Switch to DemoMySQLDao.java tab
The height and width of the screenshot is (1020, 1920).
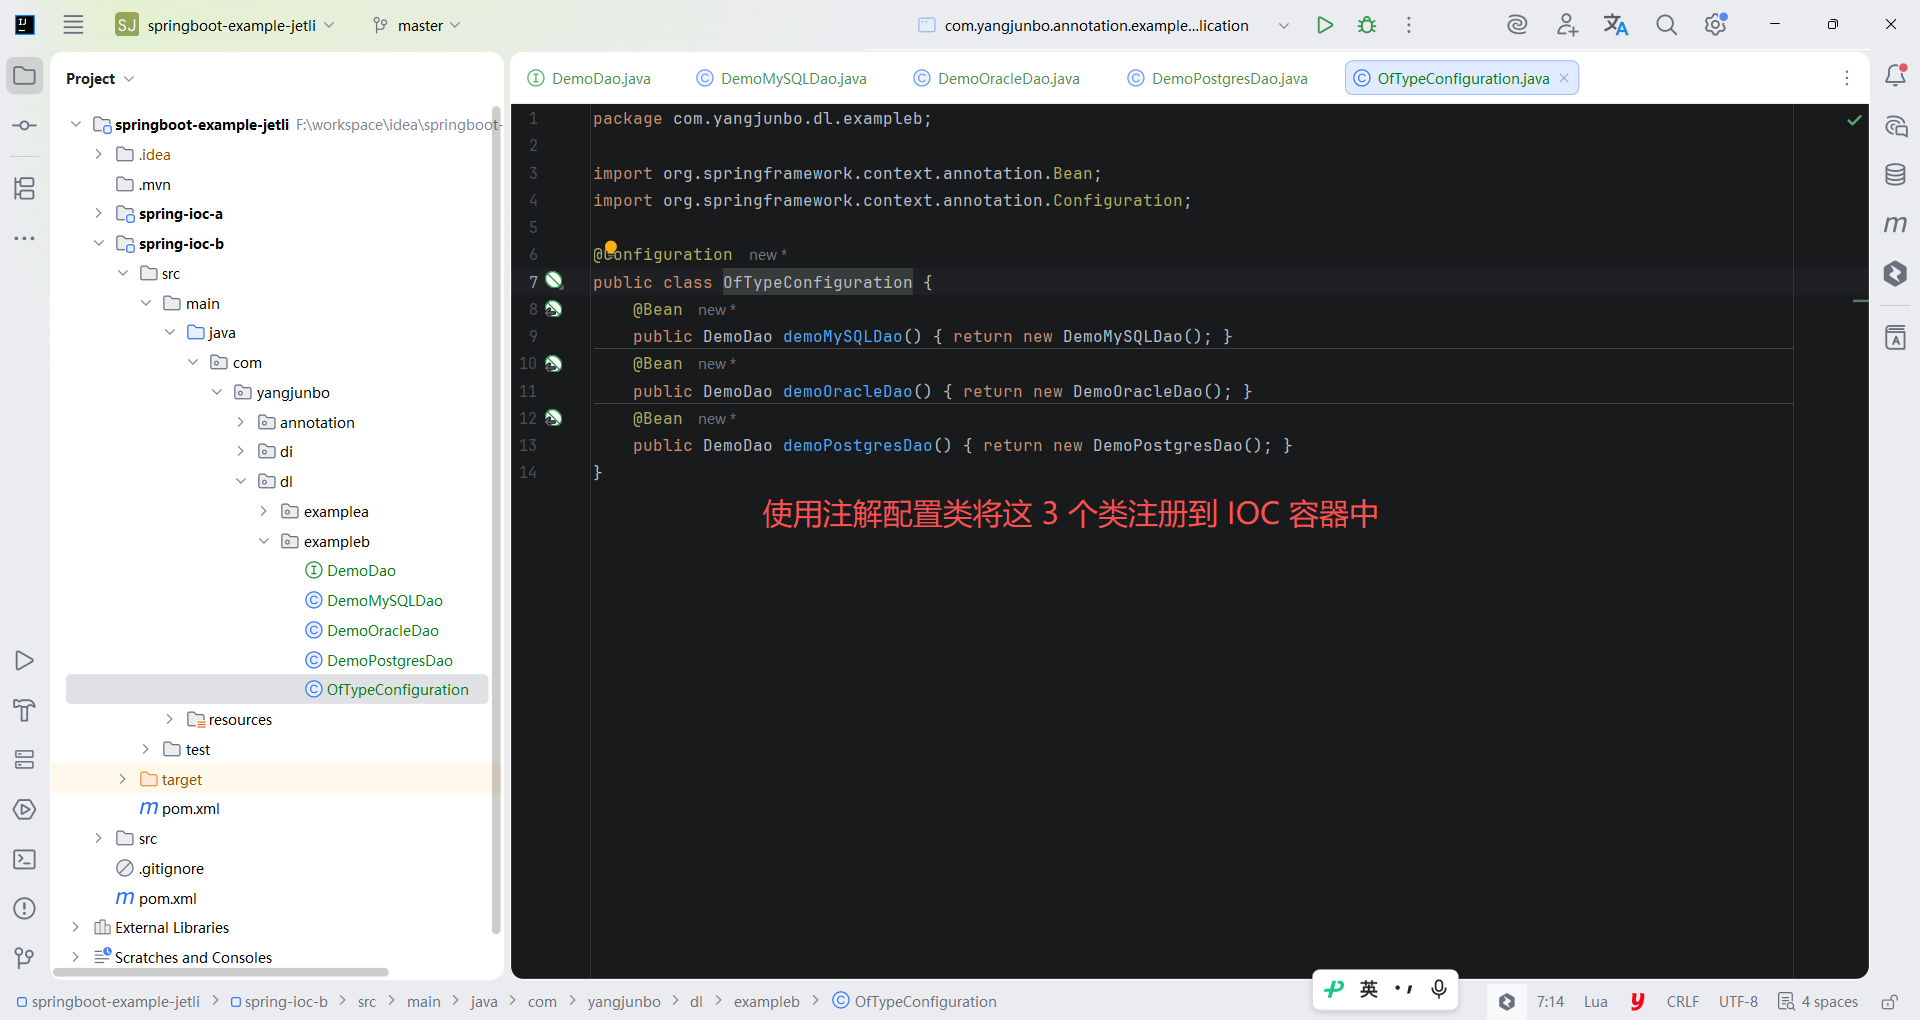coord(782,78)
